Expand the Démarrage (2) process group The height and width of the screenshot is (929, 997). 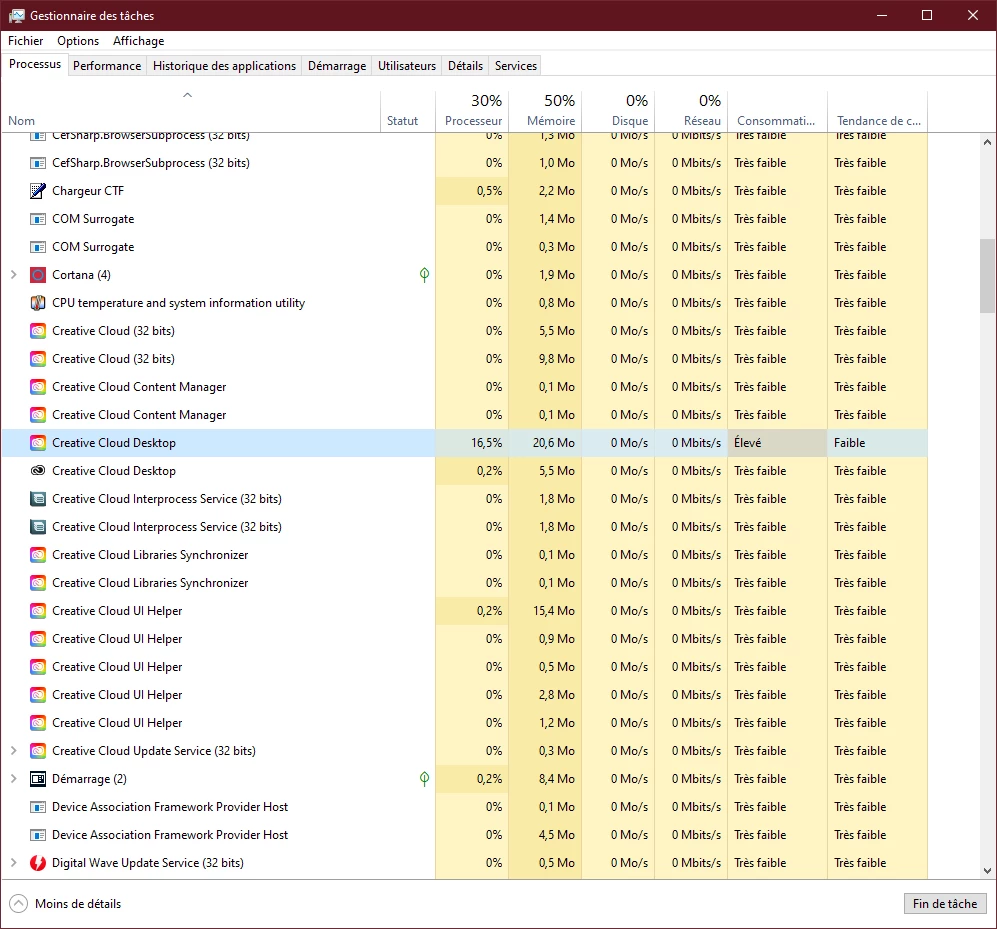[13, 779]
